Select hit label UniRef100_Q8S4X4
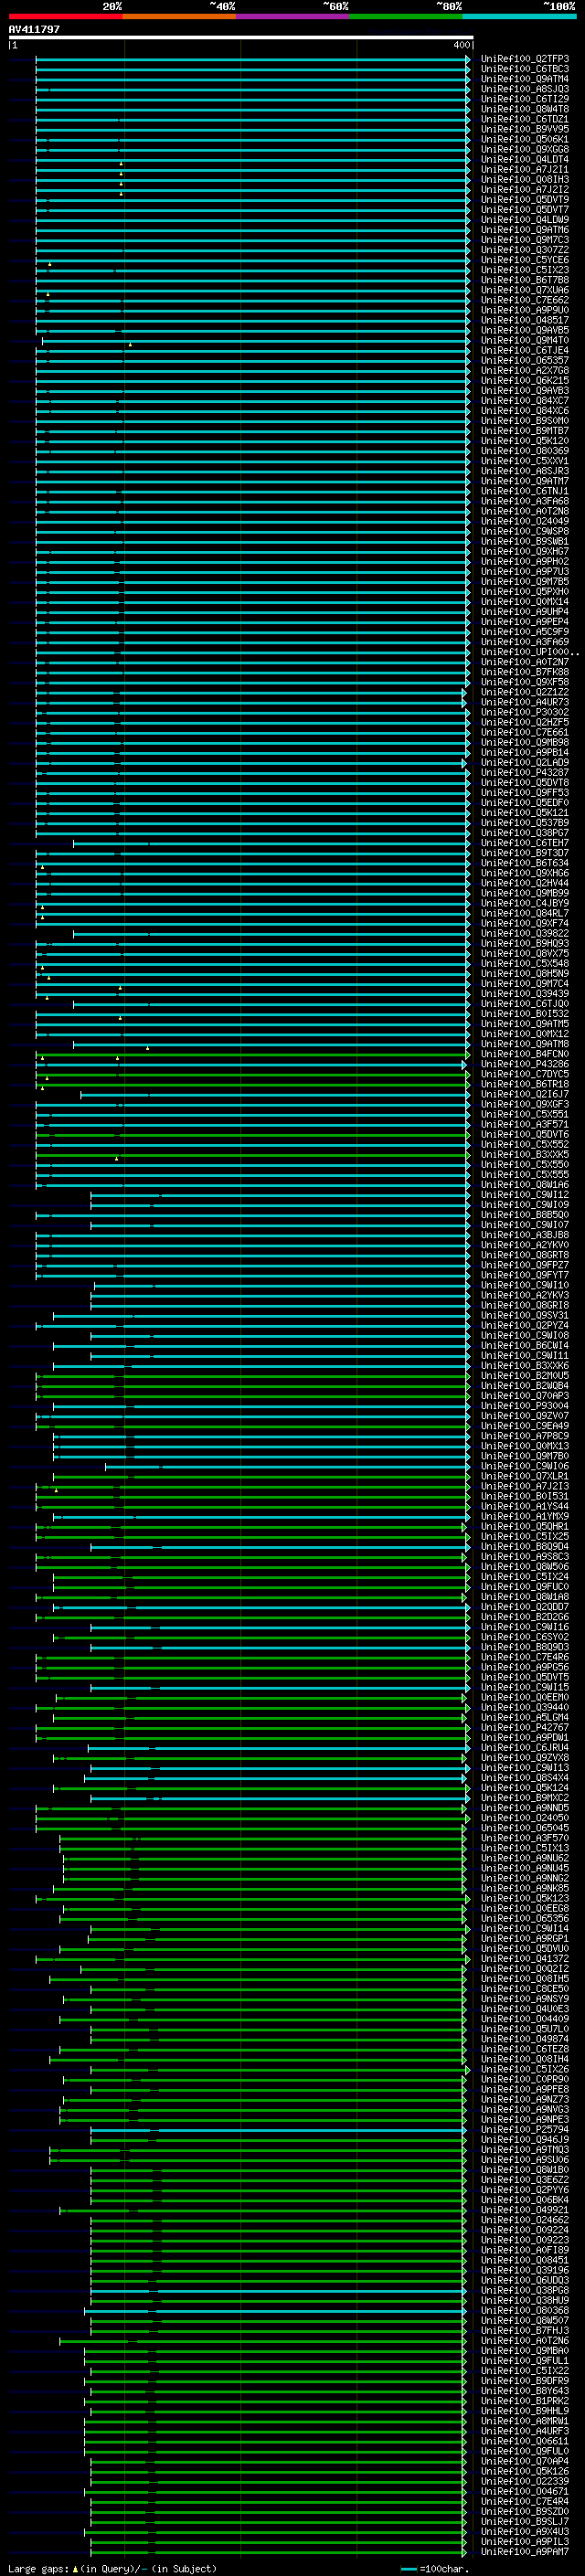 [x=525, y=1778]
